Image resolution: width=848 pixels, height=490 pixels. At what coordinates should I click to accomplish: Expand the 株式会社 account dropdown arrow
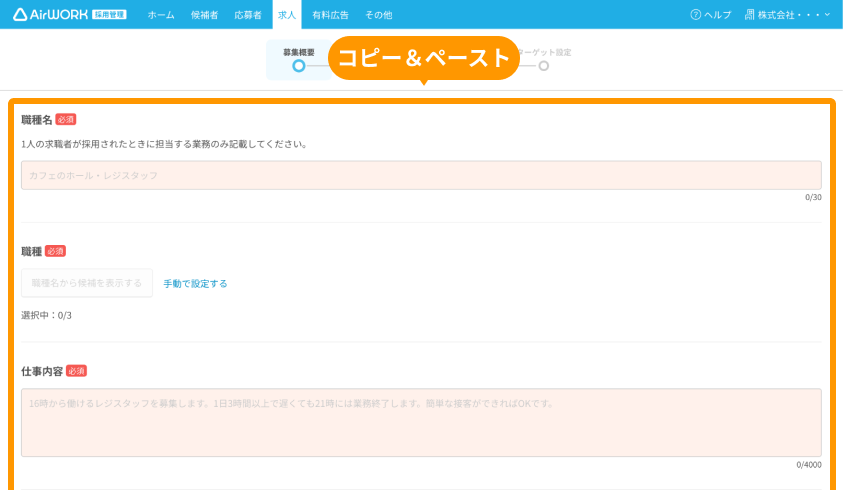(x=827, y=15)
